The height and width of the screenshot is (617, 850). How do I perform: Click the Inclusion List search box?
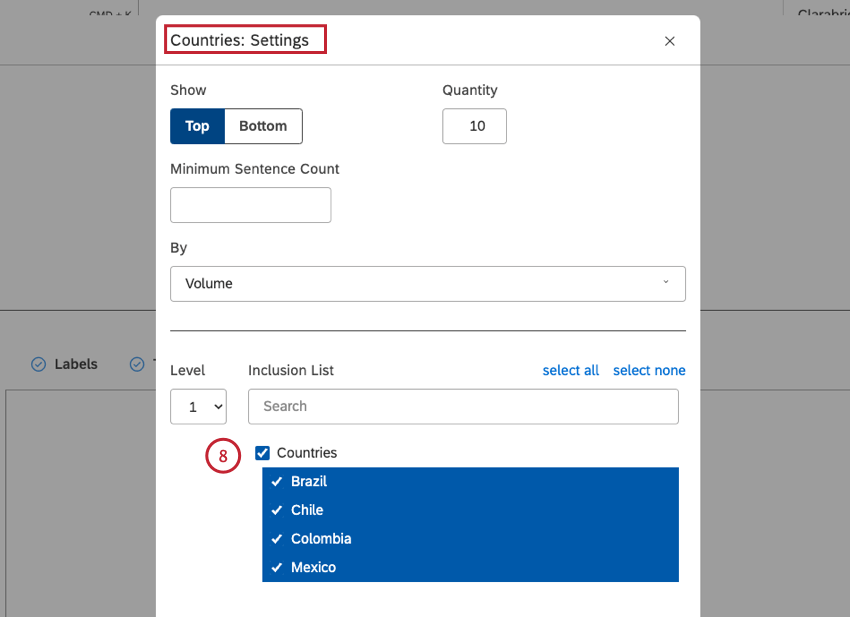tap(463, 407)
